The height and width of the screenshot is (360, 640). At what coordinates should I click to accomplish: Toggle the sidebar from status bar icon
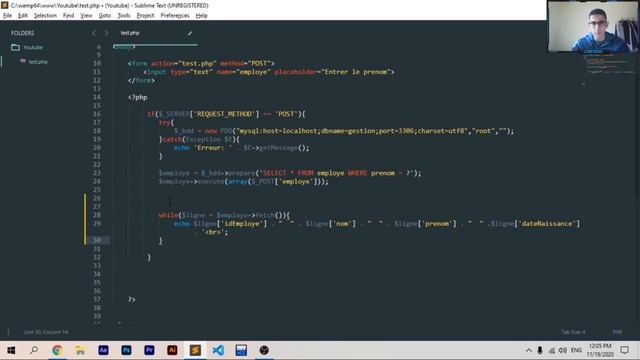pyautogui.click(x=9, y=332)
